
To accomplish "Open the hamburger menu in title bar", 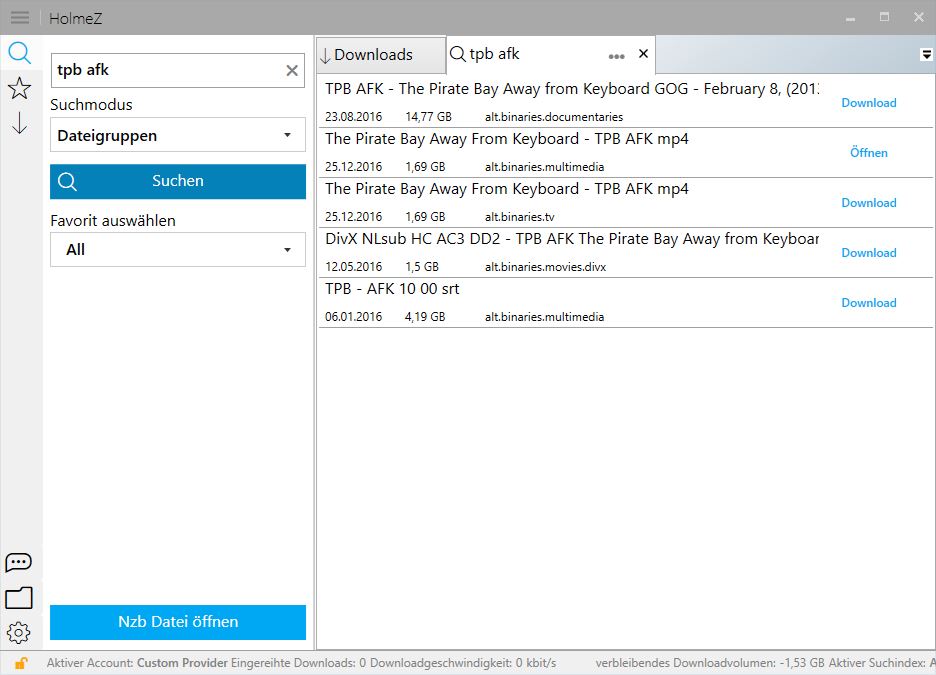I will click(20, 17).
